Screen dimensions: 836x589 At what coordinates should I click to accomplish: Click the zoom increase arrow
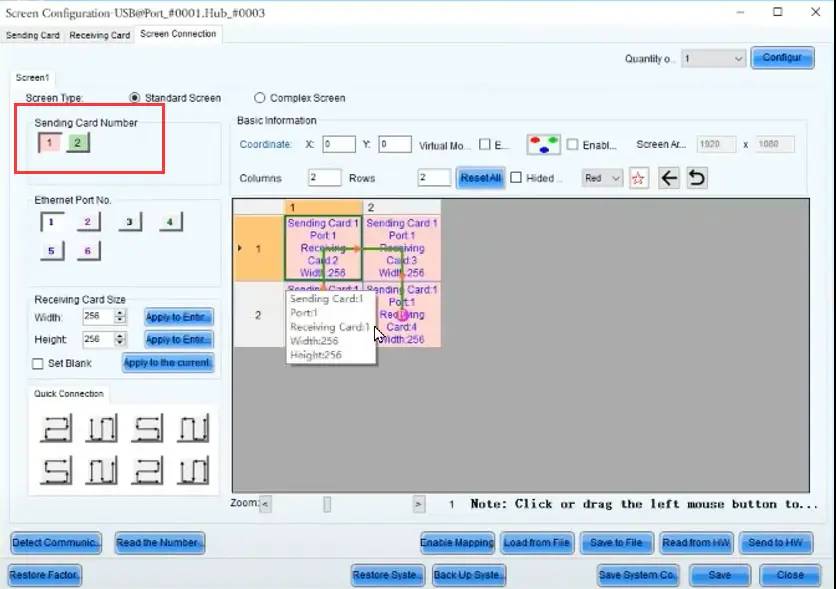pos(419,504)
